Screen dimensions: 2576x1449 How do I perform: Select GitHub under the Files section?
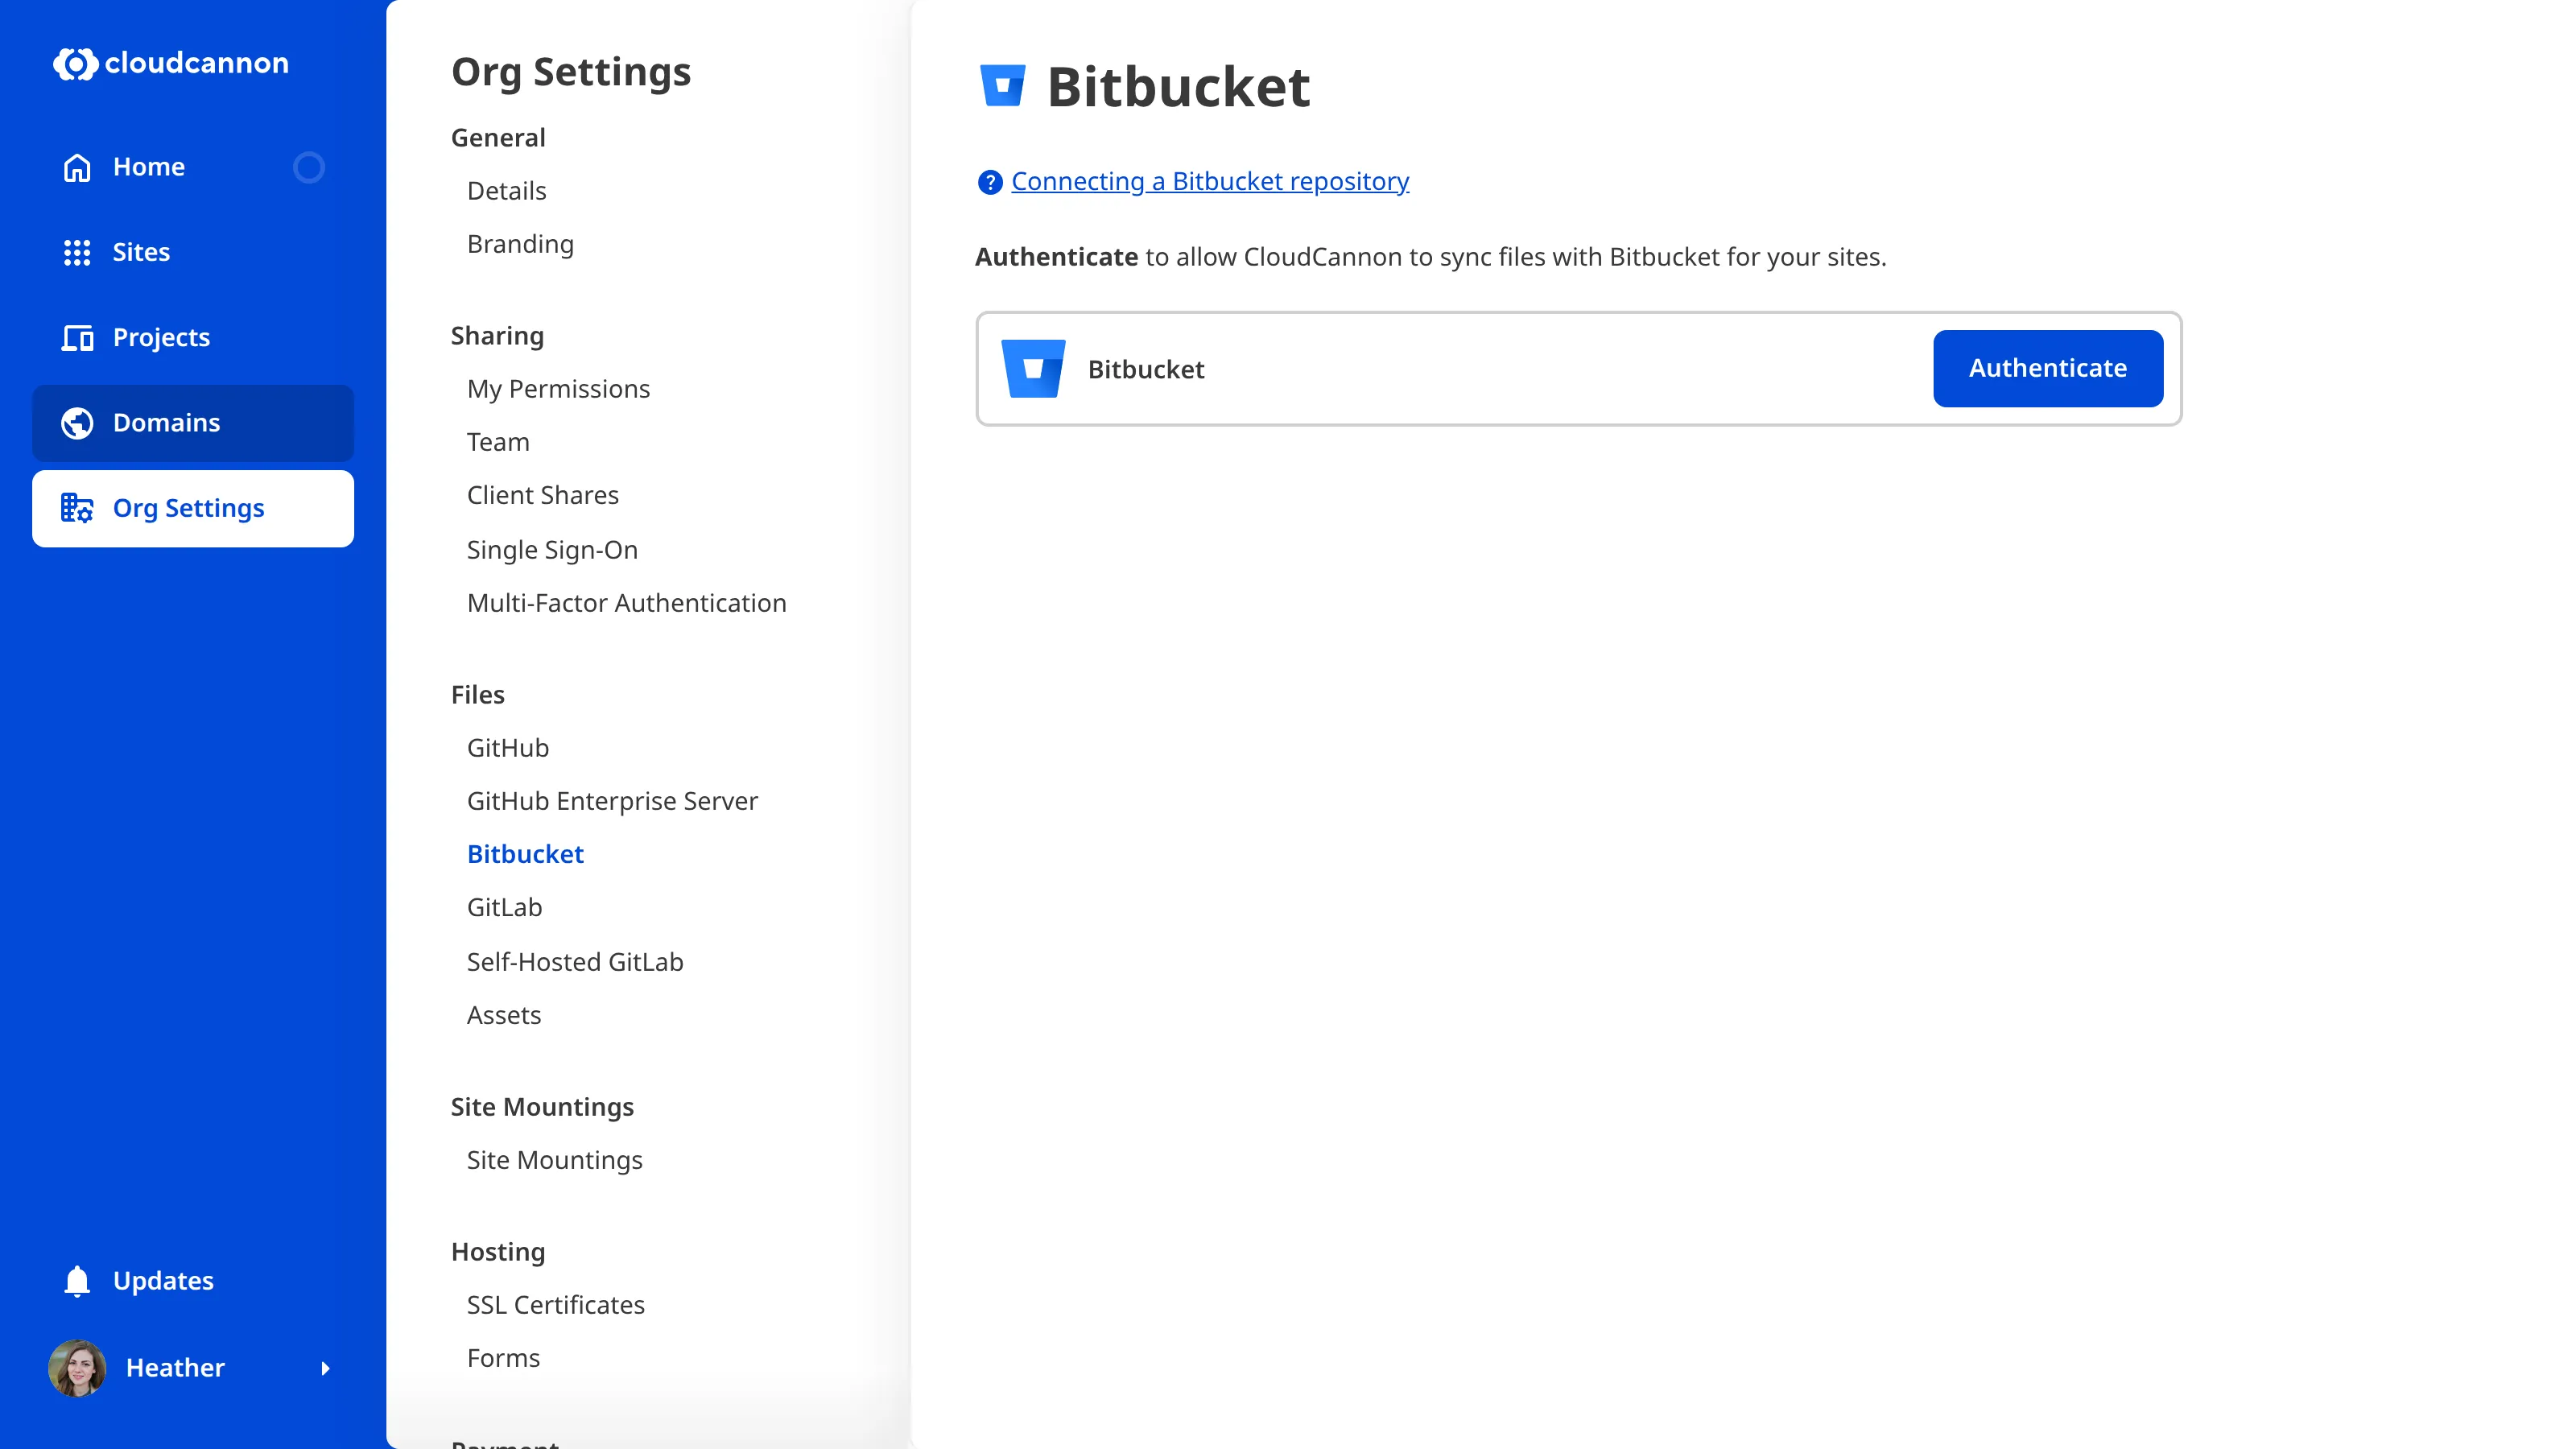(508, 747)
